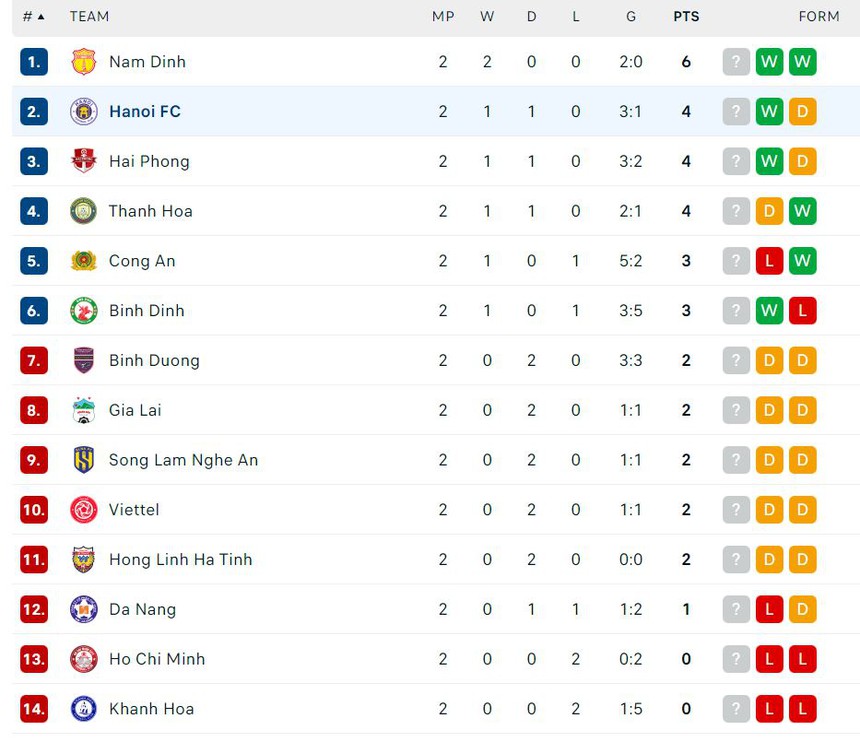Click the Binh Dinh club crest
Viewport: 860px width, 742px height.
[85, 311]
